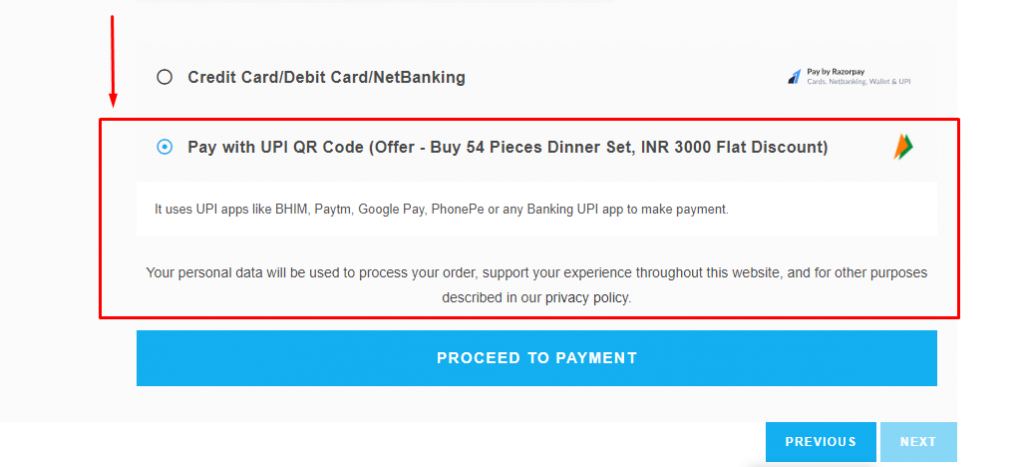The image size is (1024, 467).
Task: Click the red arrow annotation head
Action: [x=113, y=99]
